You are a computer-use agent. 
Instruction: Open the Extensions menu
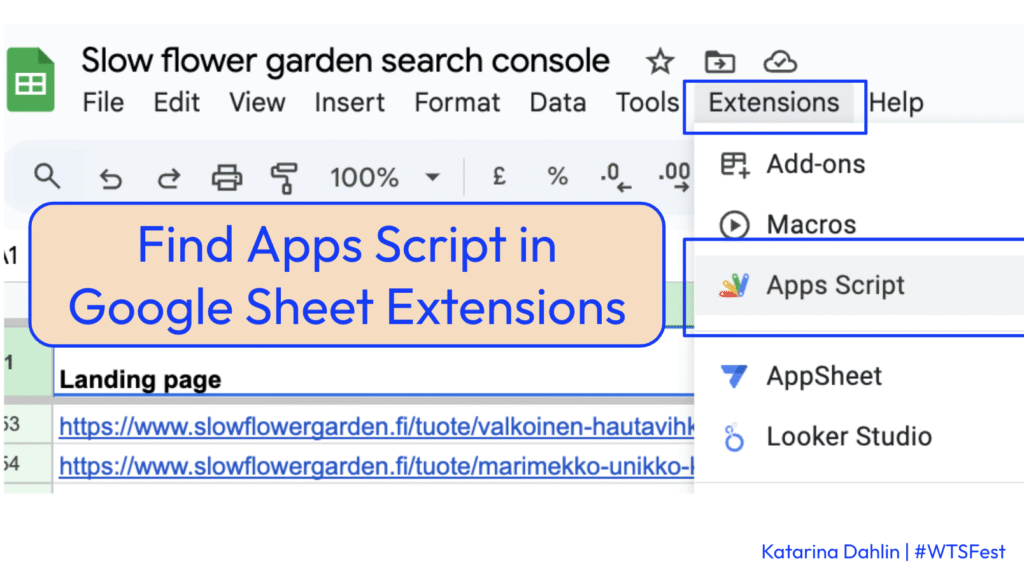point(773,103)
